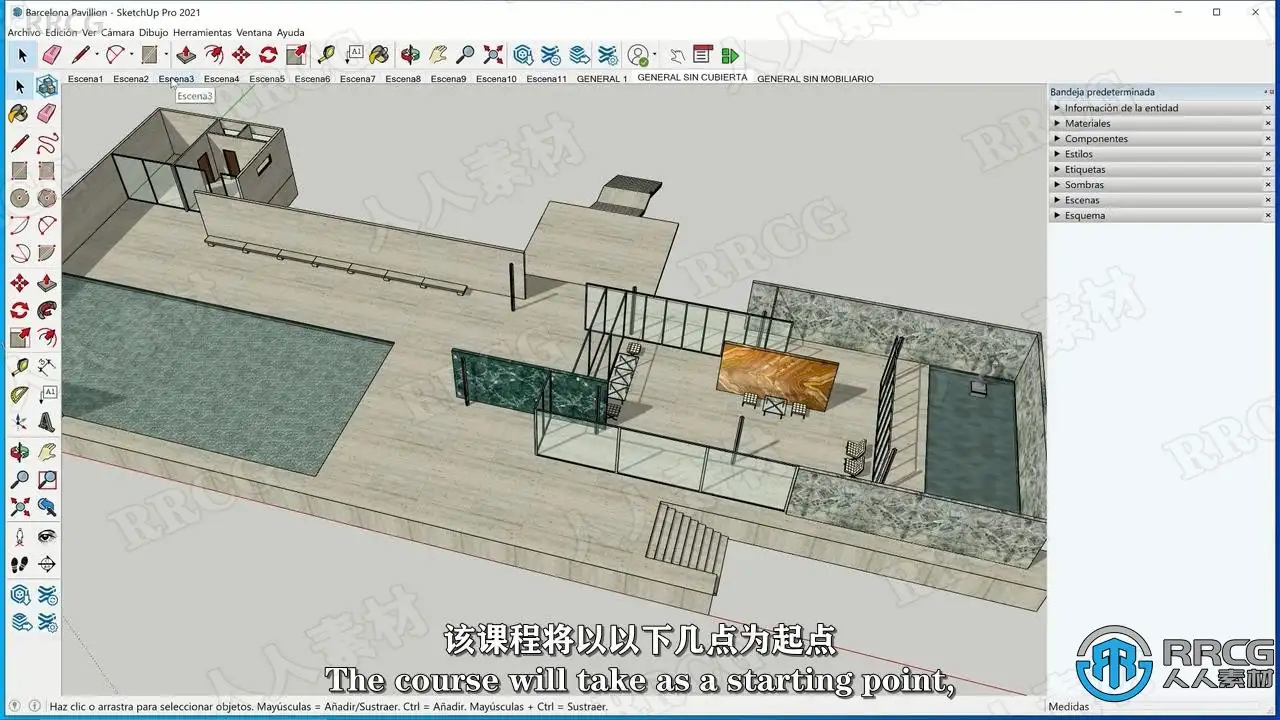Choose the Rotate tool in top toolbar
Image resolution: width=1280 pixels, height=720 pixels.
point(269,55)
